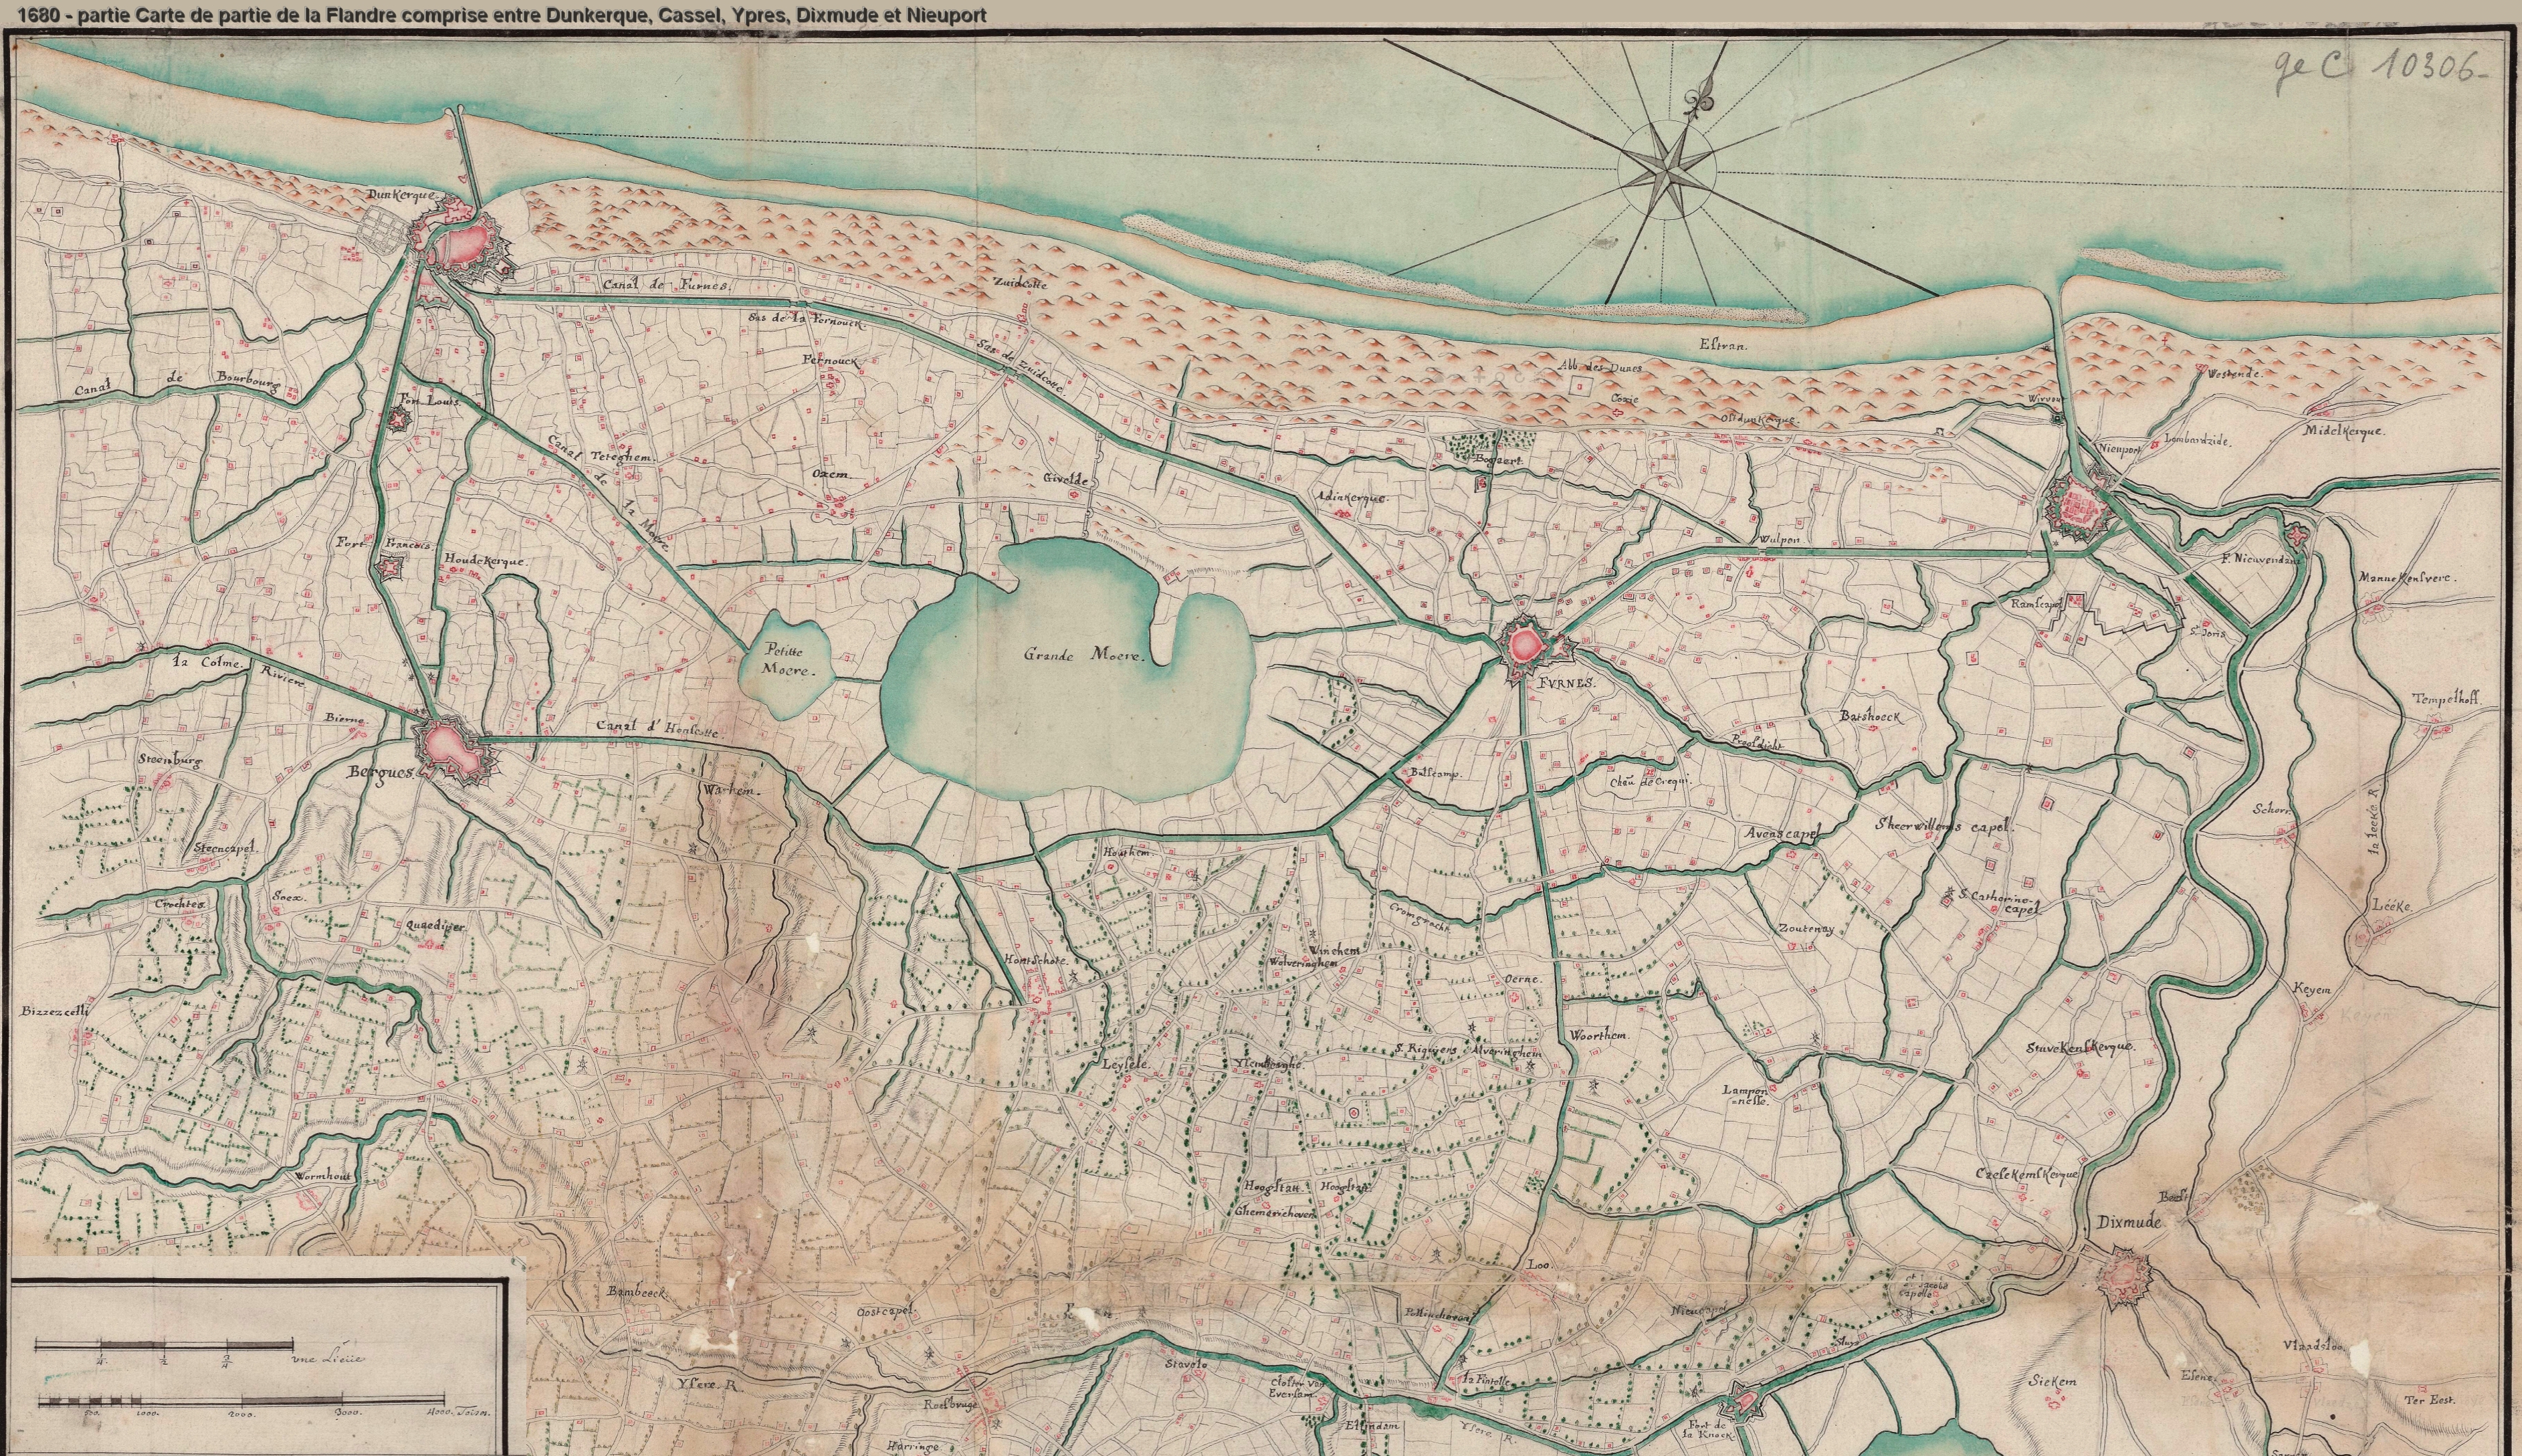Click the "Stavele" label

point(1187,1363)
